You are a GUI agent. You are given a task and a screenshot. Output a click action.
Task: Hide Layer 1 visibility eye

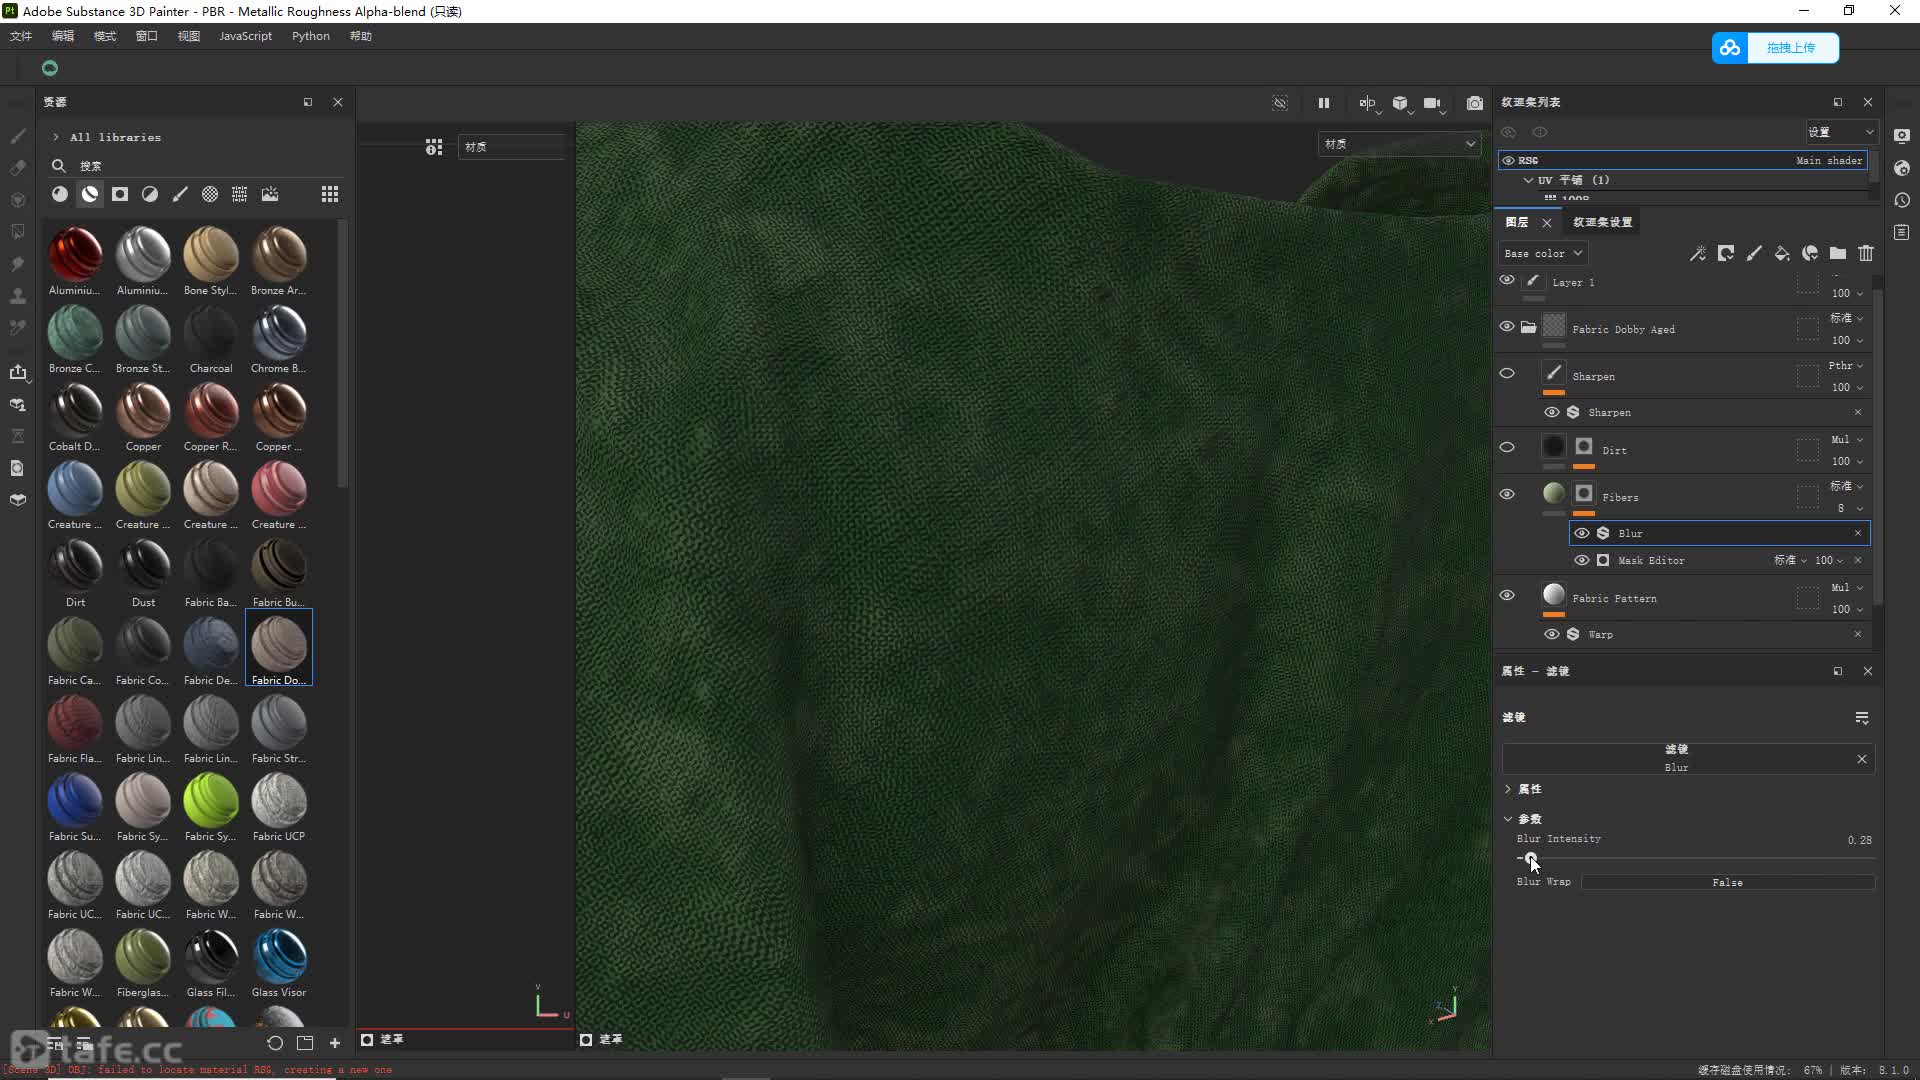point(1507,281)
